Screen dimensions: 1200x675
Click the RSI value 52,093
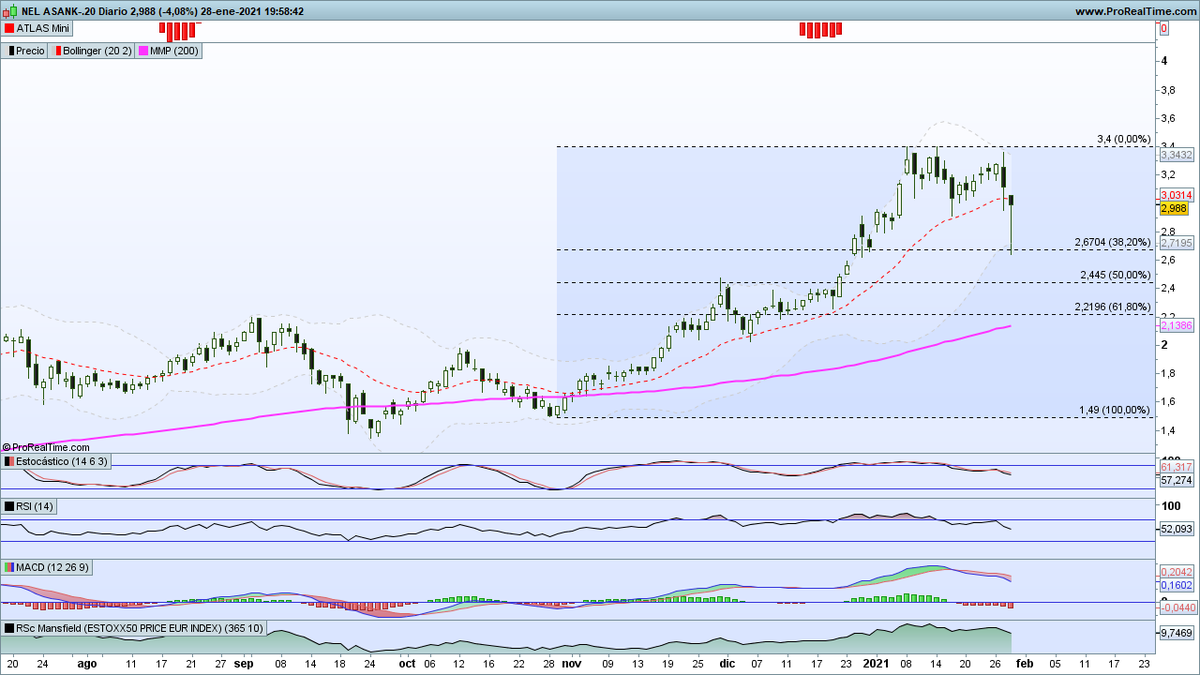coord(1177,528)
